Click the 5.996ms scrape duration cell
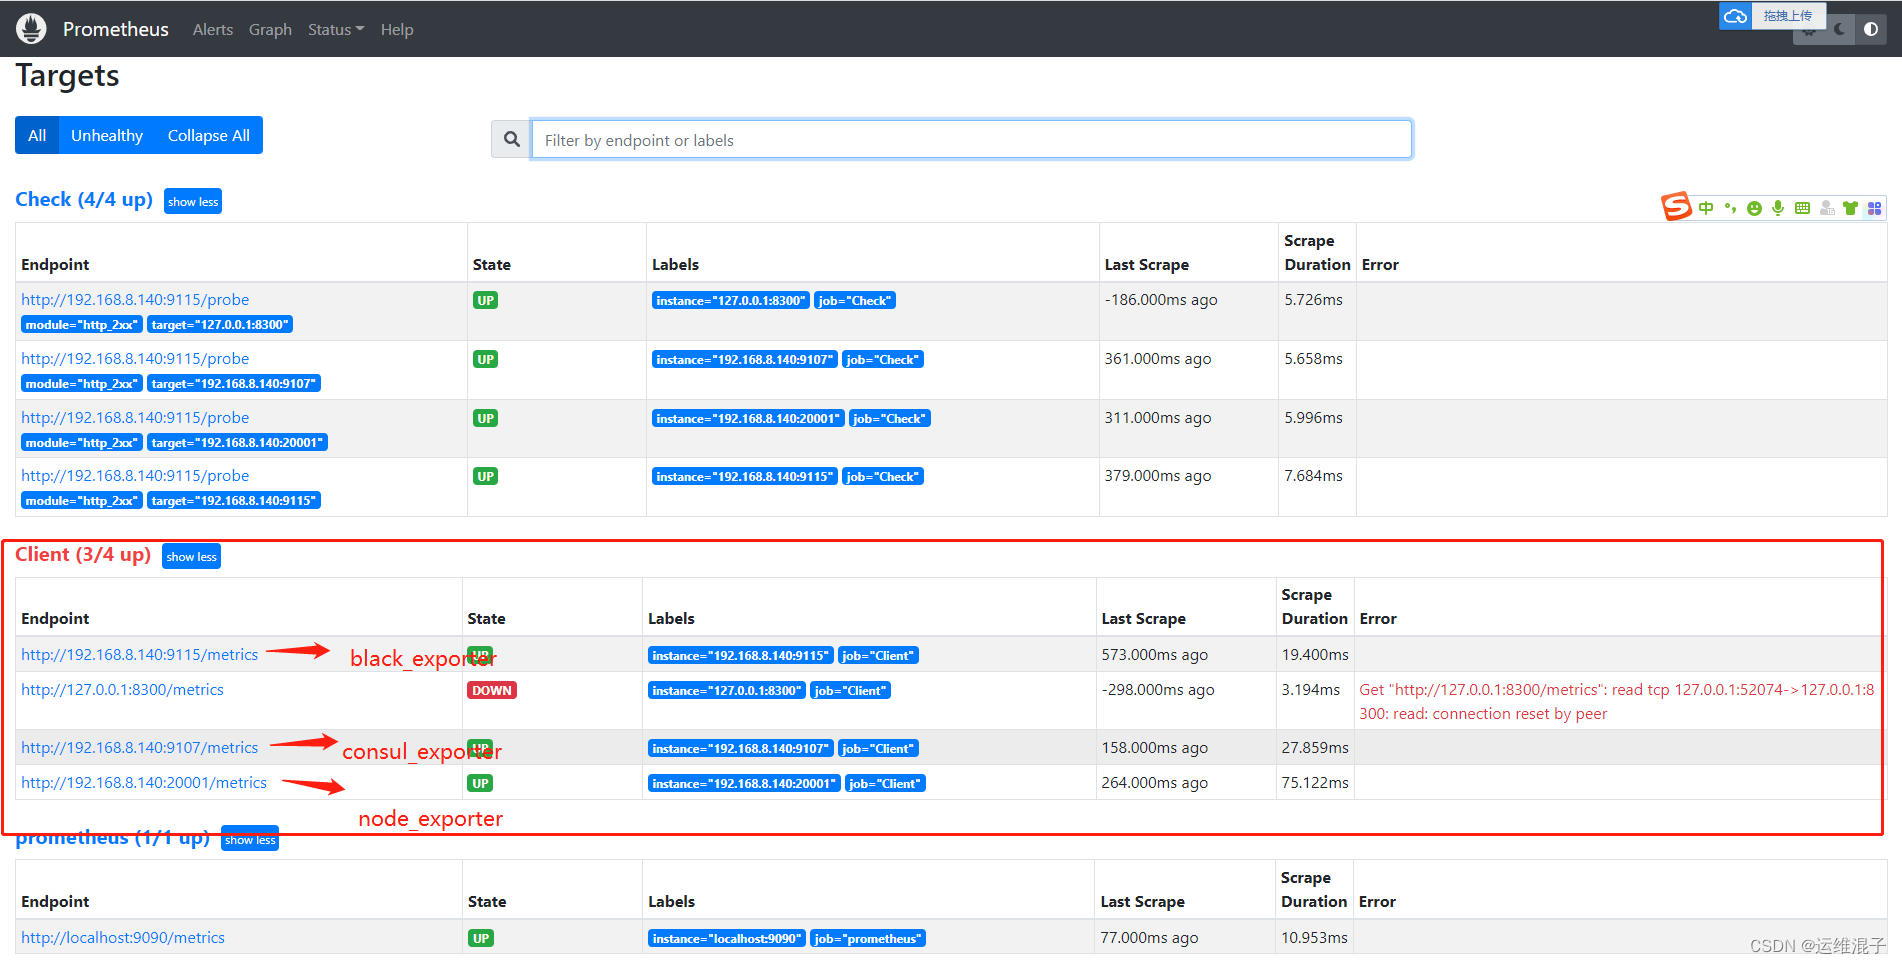 tap(1314, 417)
